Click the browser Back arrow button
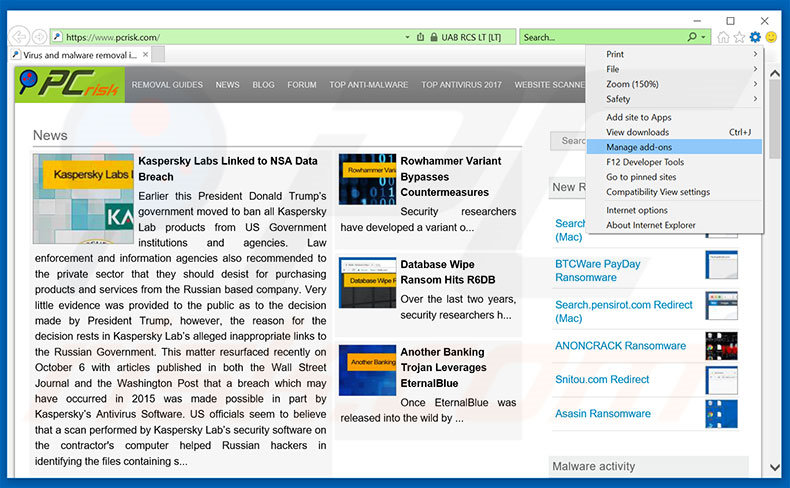Screen dimensions: 790x488 pyautogui.click(x=19, y=37)
